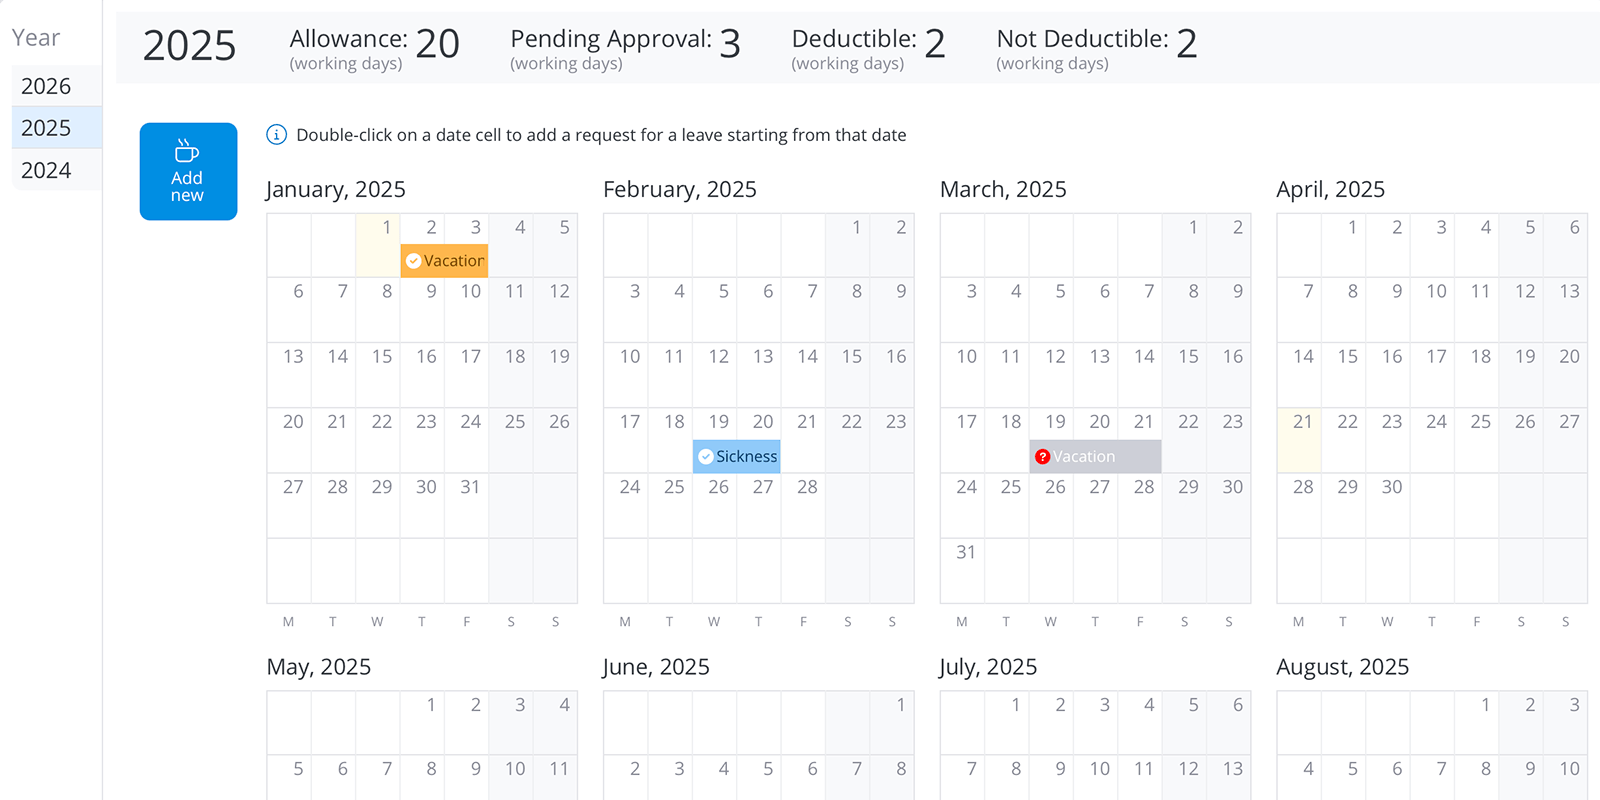Click the August 1 date cell

1477,722
